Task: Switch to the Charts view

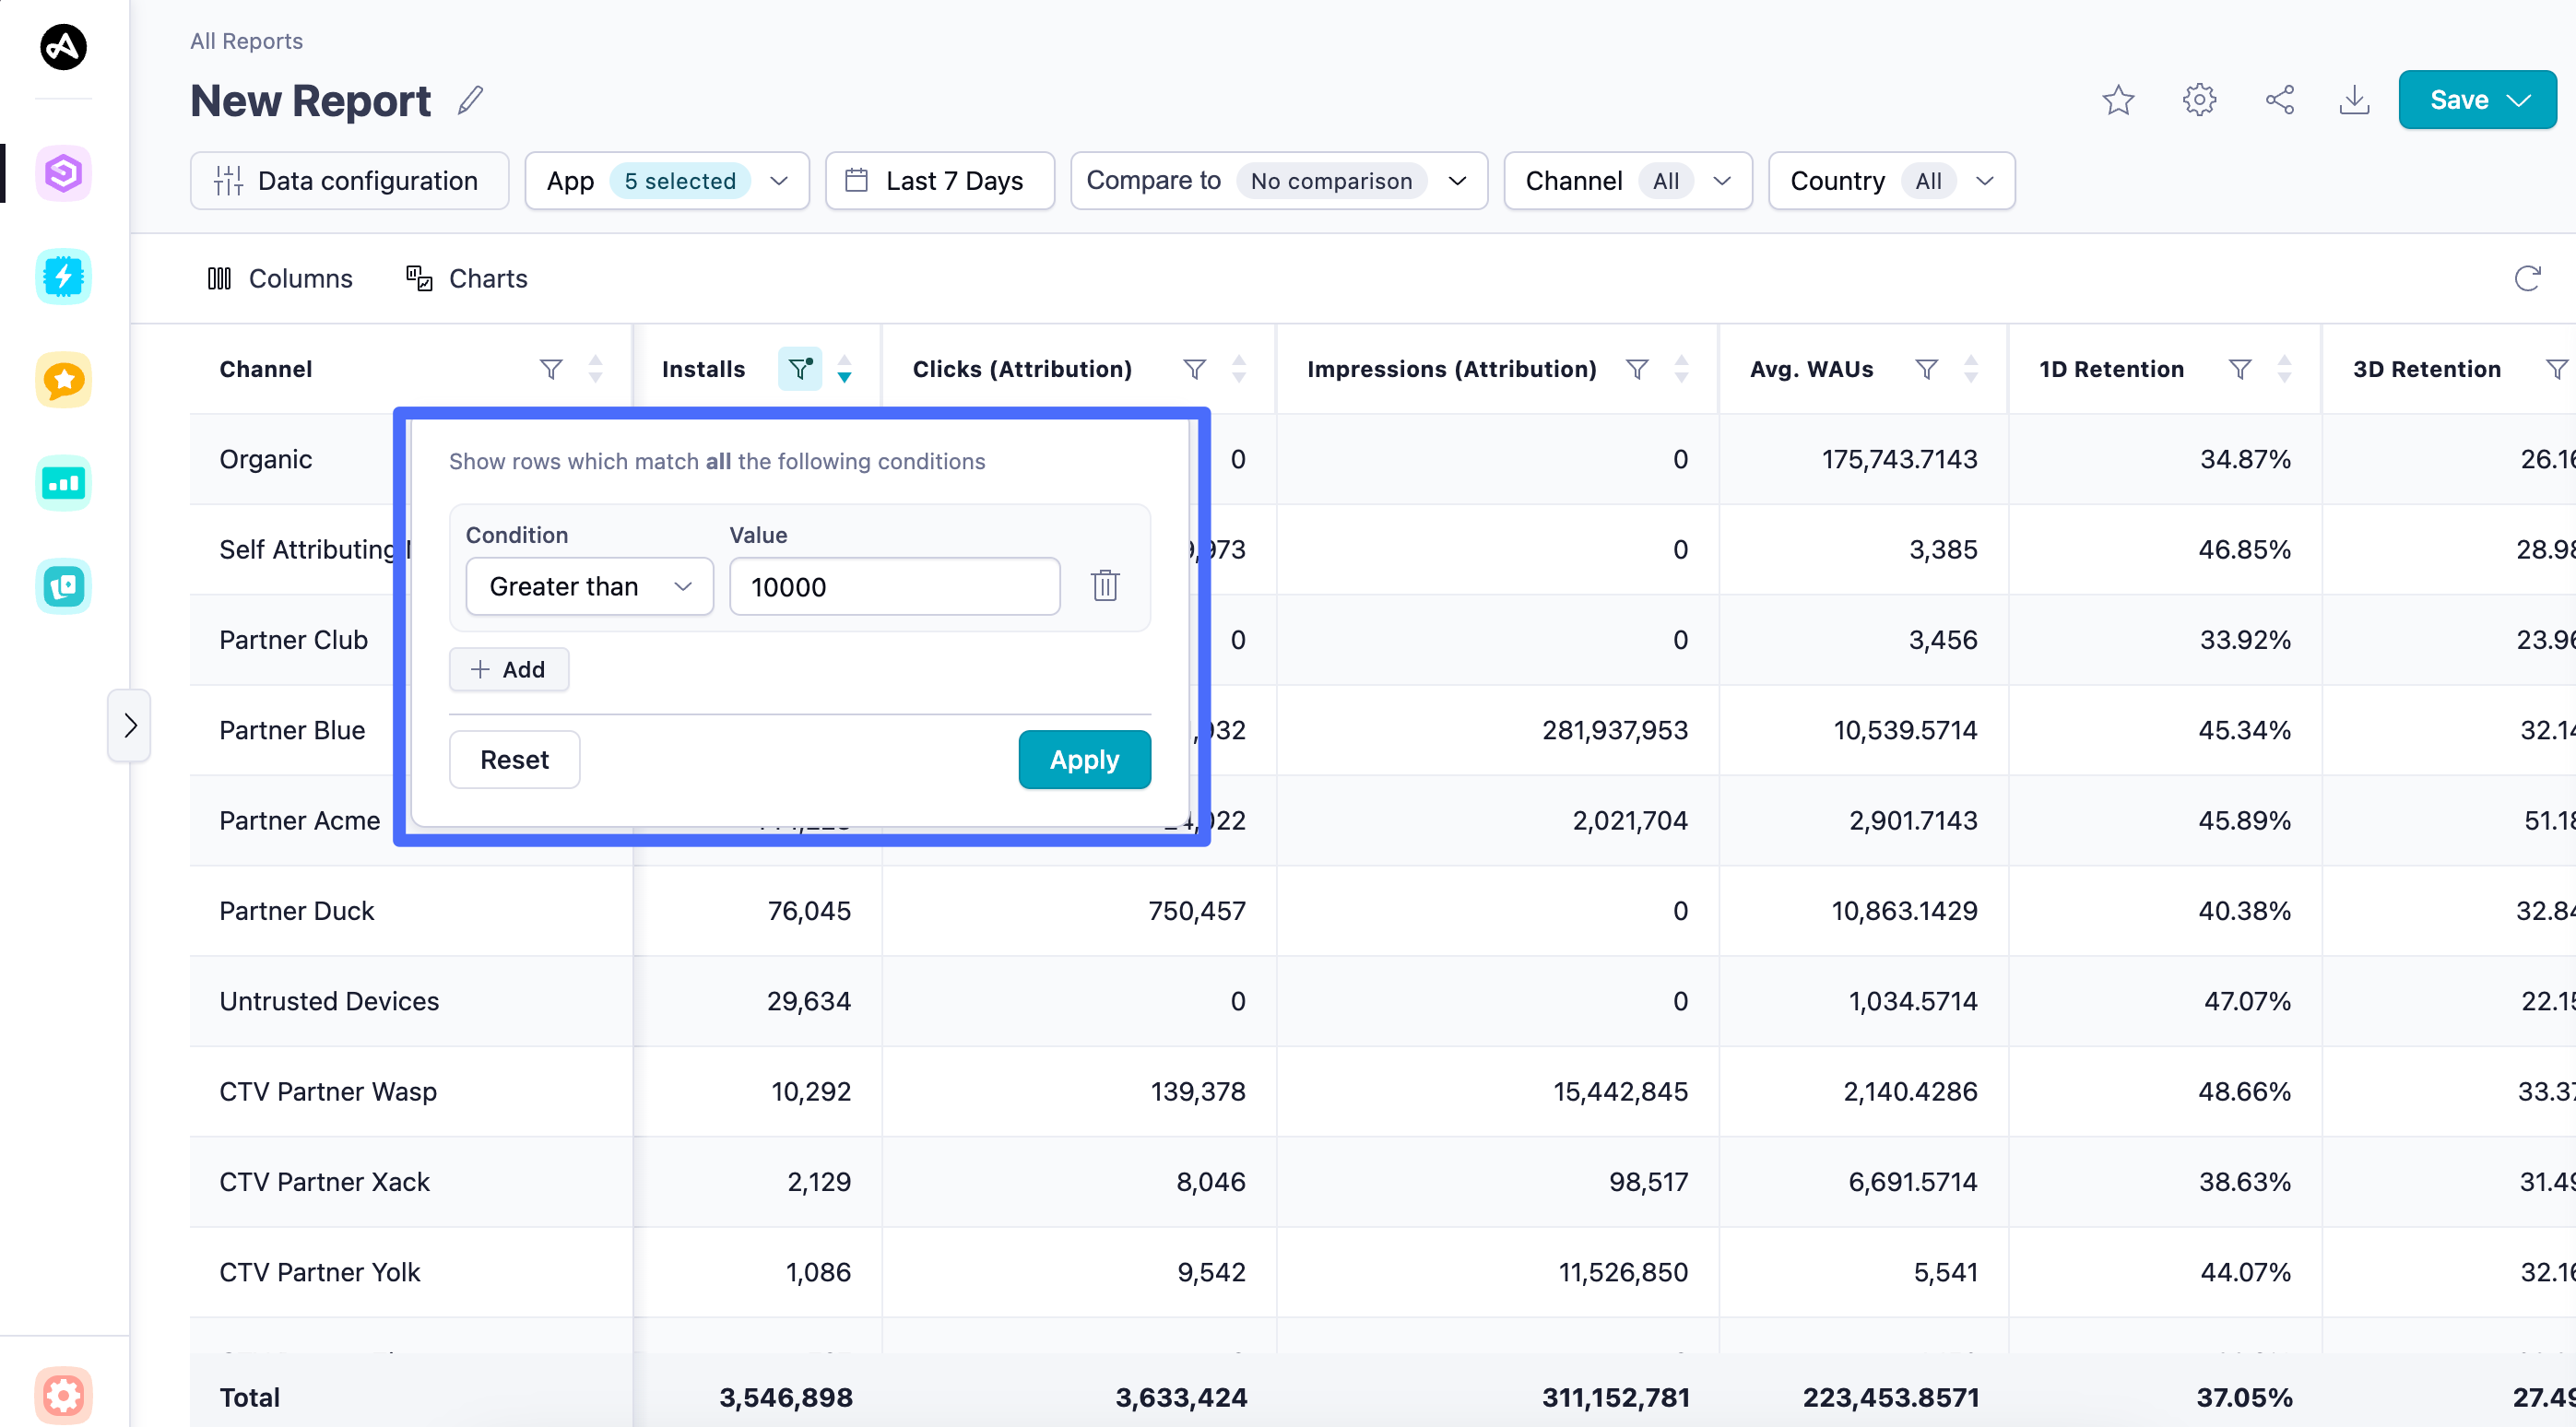Action: coord(466,278)
